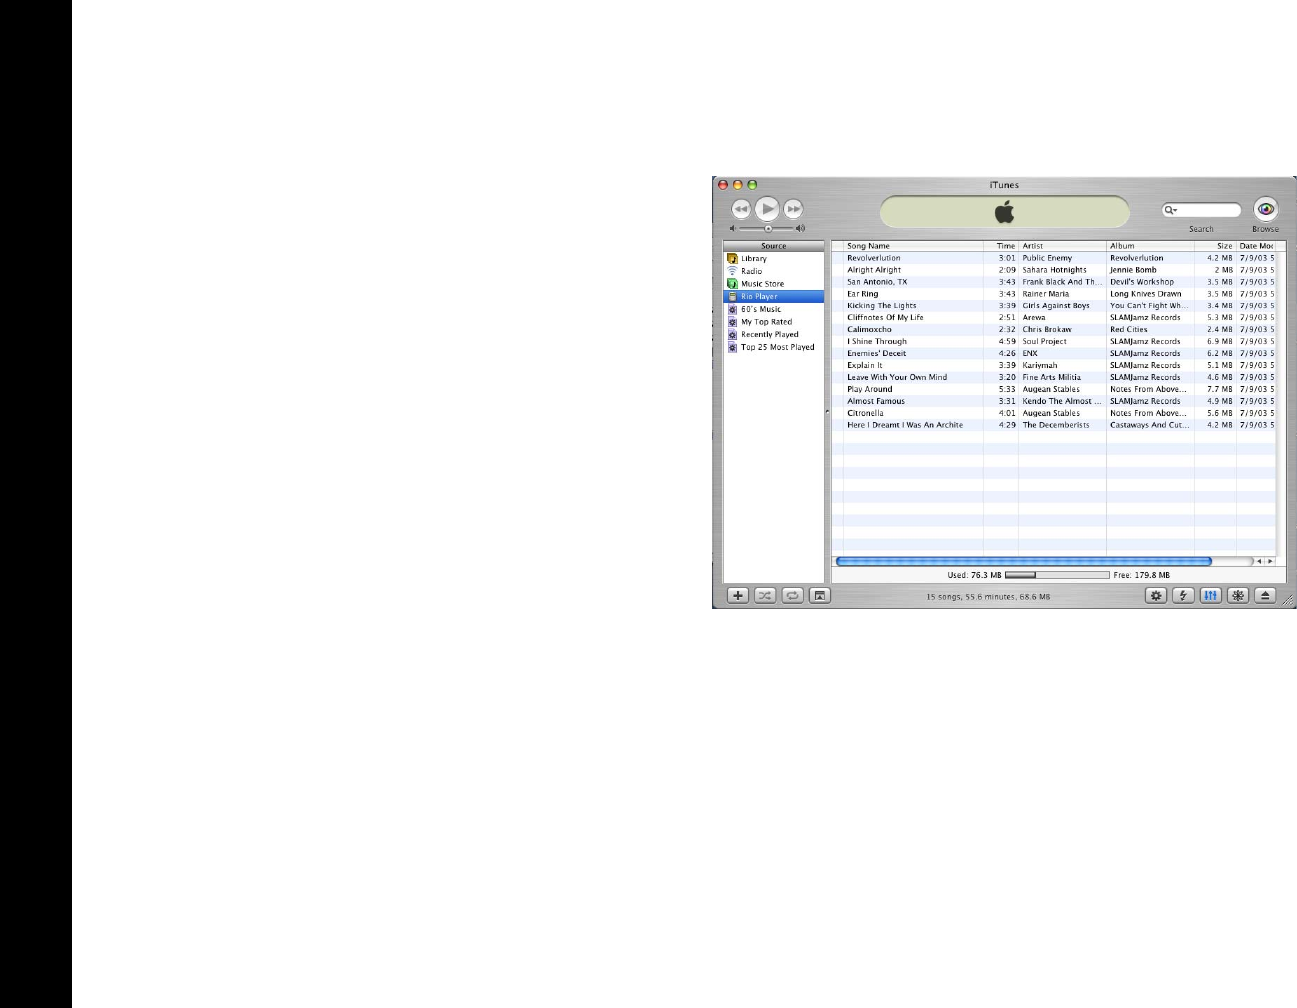This screenshot has height=1008, width=1297.
Task: Open the search magnifier dropdown
Action: pos(1170,210)
